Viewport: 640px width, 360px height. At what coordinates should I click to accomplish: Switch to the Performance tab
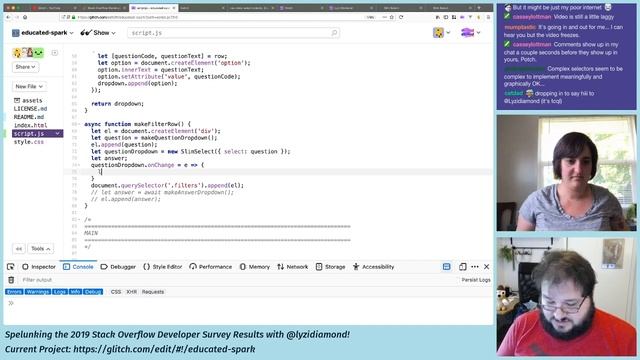(x=211, y=267)
